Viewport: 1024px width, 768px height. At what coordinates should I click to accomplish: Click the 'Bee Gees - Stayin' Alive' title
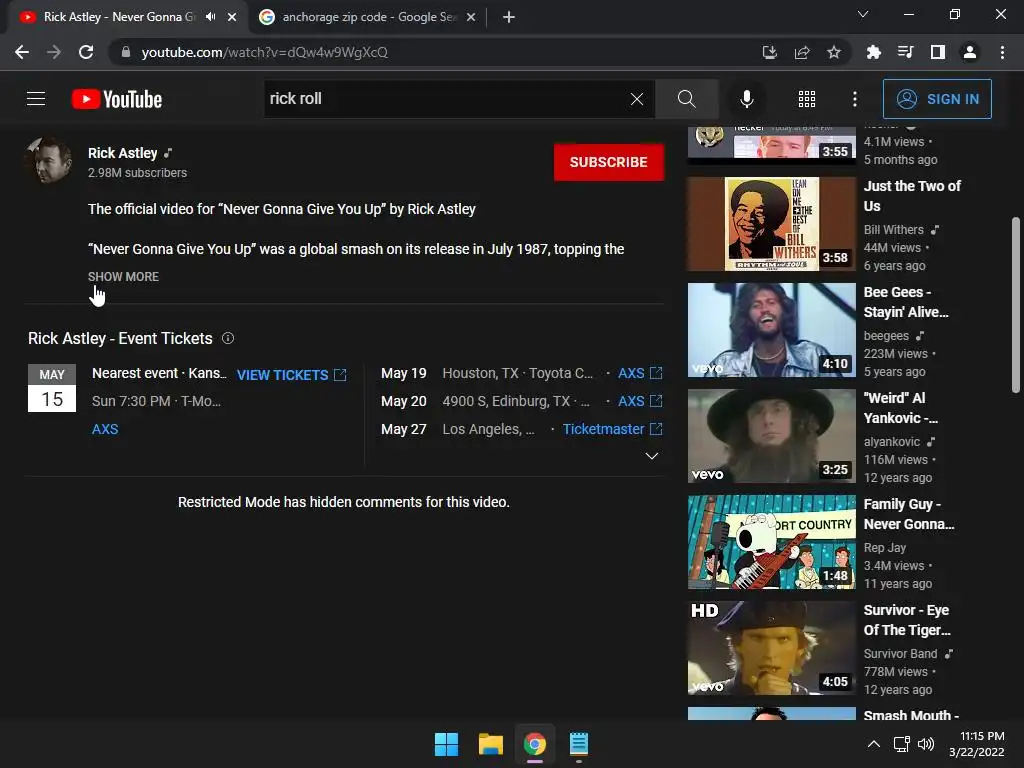pos(906,302)
